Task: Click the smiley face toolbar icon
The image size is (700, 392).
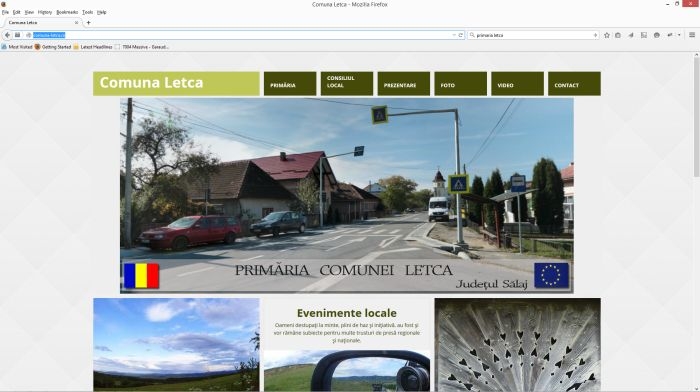Action: (x=657, y=35)
